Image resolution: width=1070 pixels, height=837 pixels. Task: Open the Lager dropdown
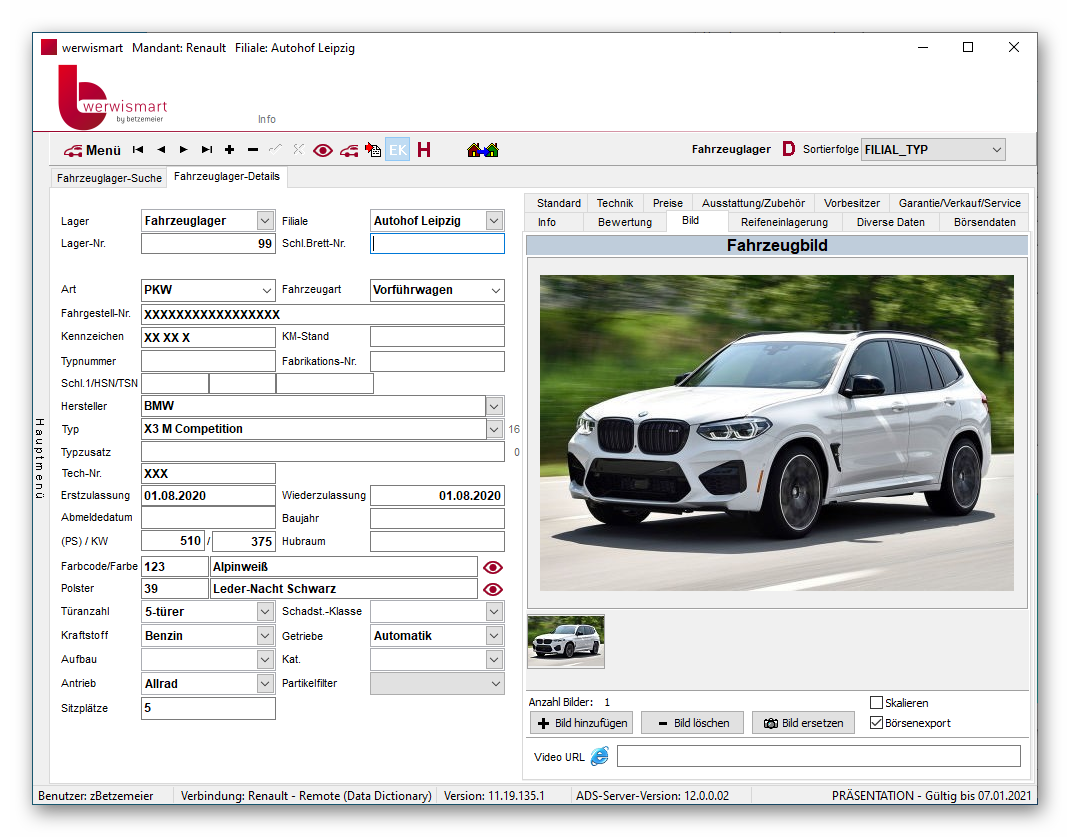pos(265,220)
